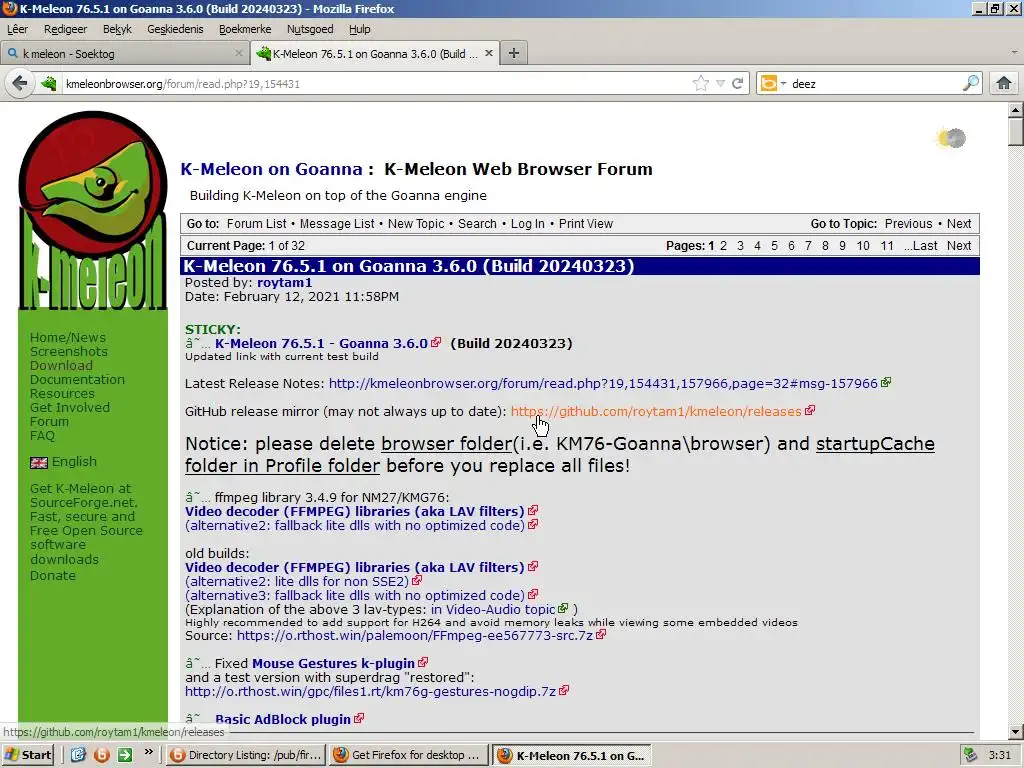Open the in Video-Audio topic link
The width and height of the screenshot is (1024, 768).
point(492,609)
